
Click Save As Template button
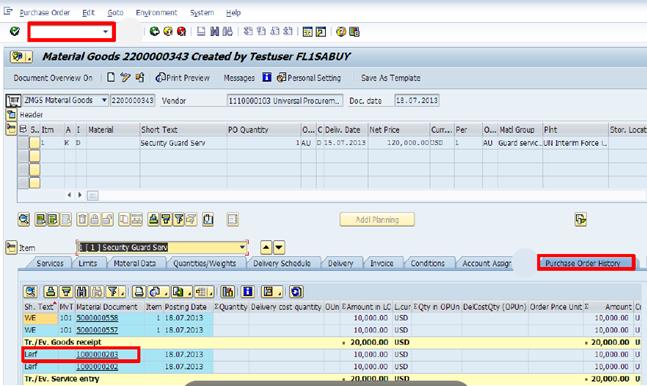390,78
